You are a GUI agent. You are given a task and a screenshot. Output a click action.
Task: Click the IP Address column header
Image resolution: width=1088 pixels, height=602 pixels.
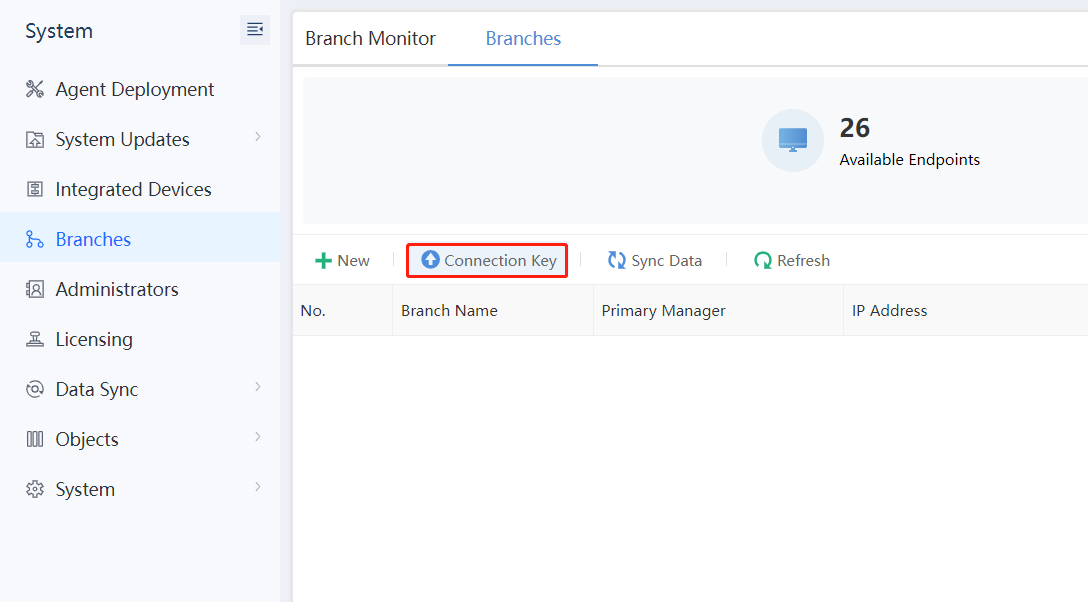click(x=889, y=311)
